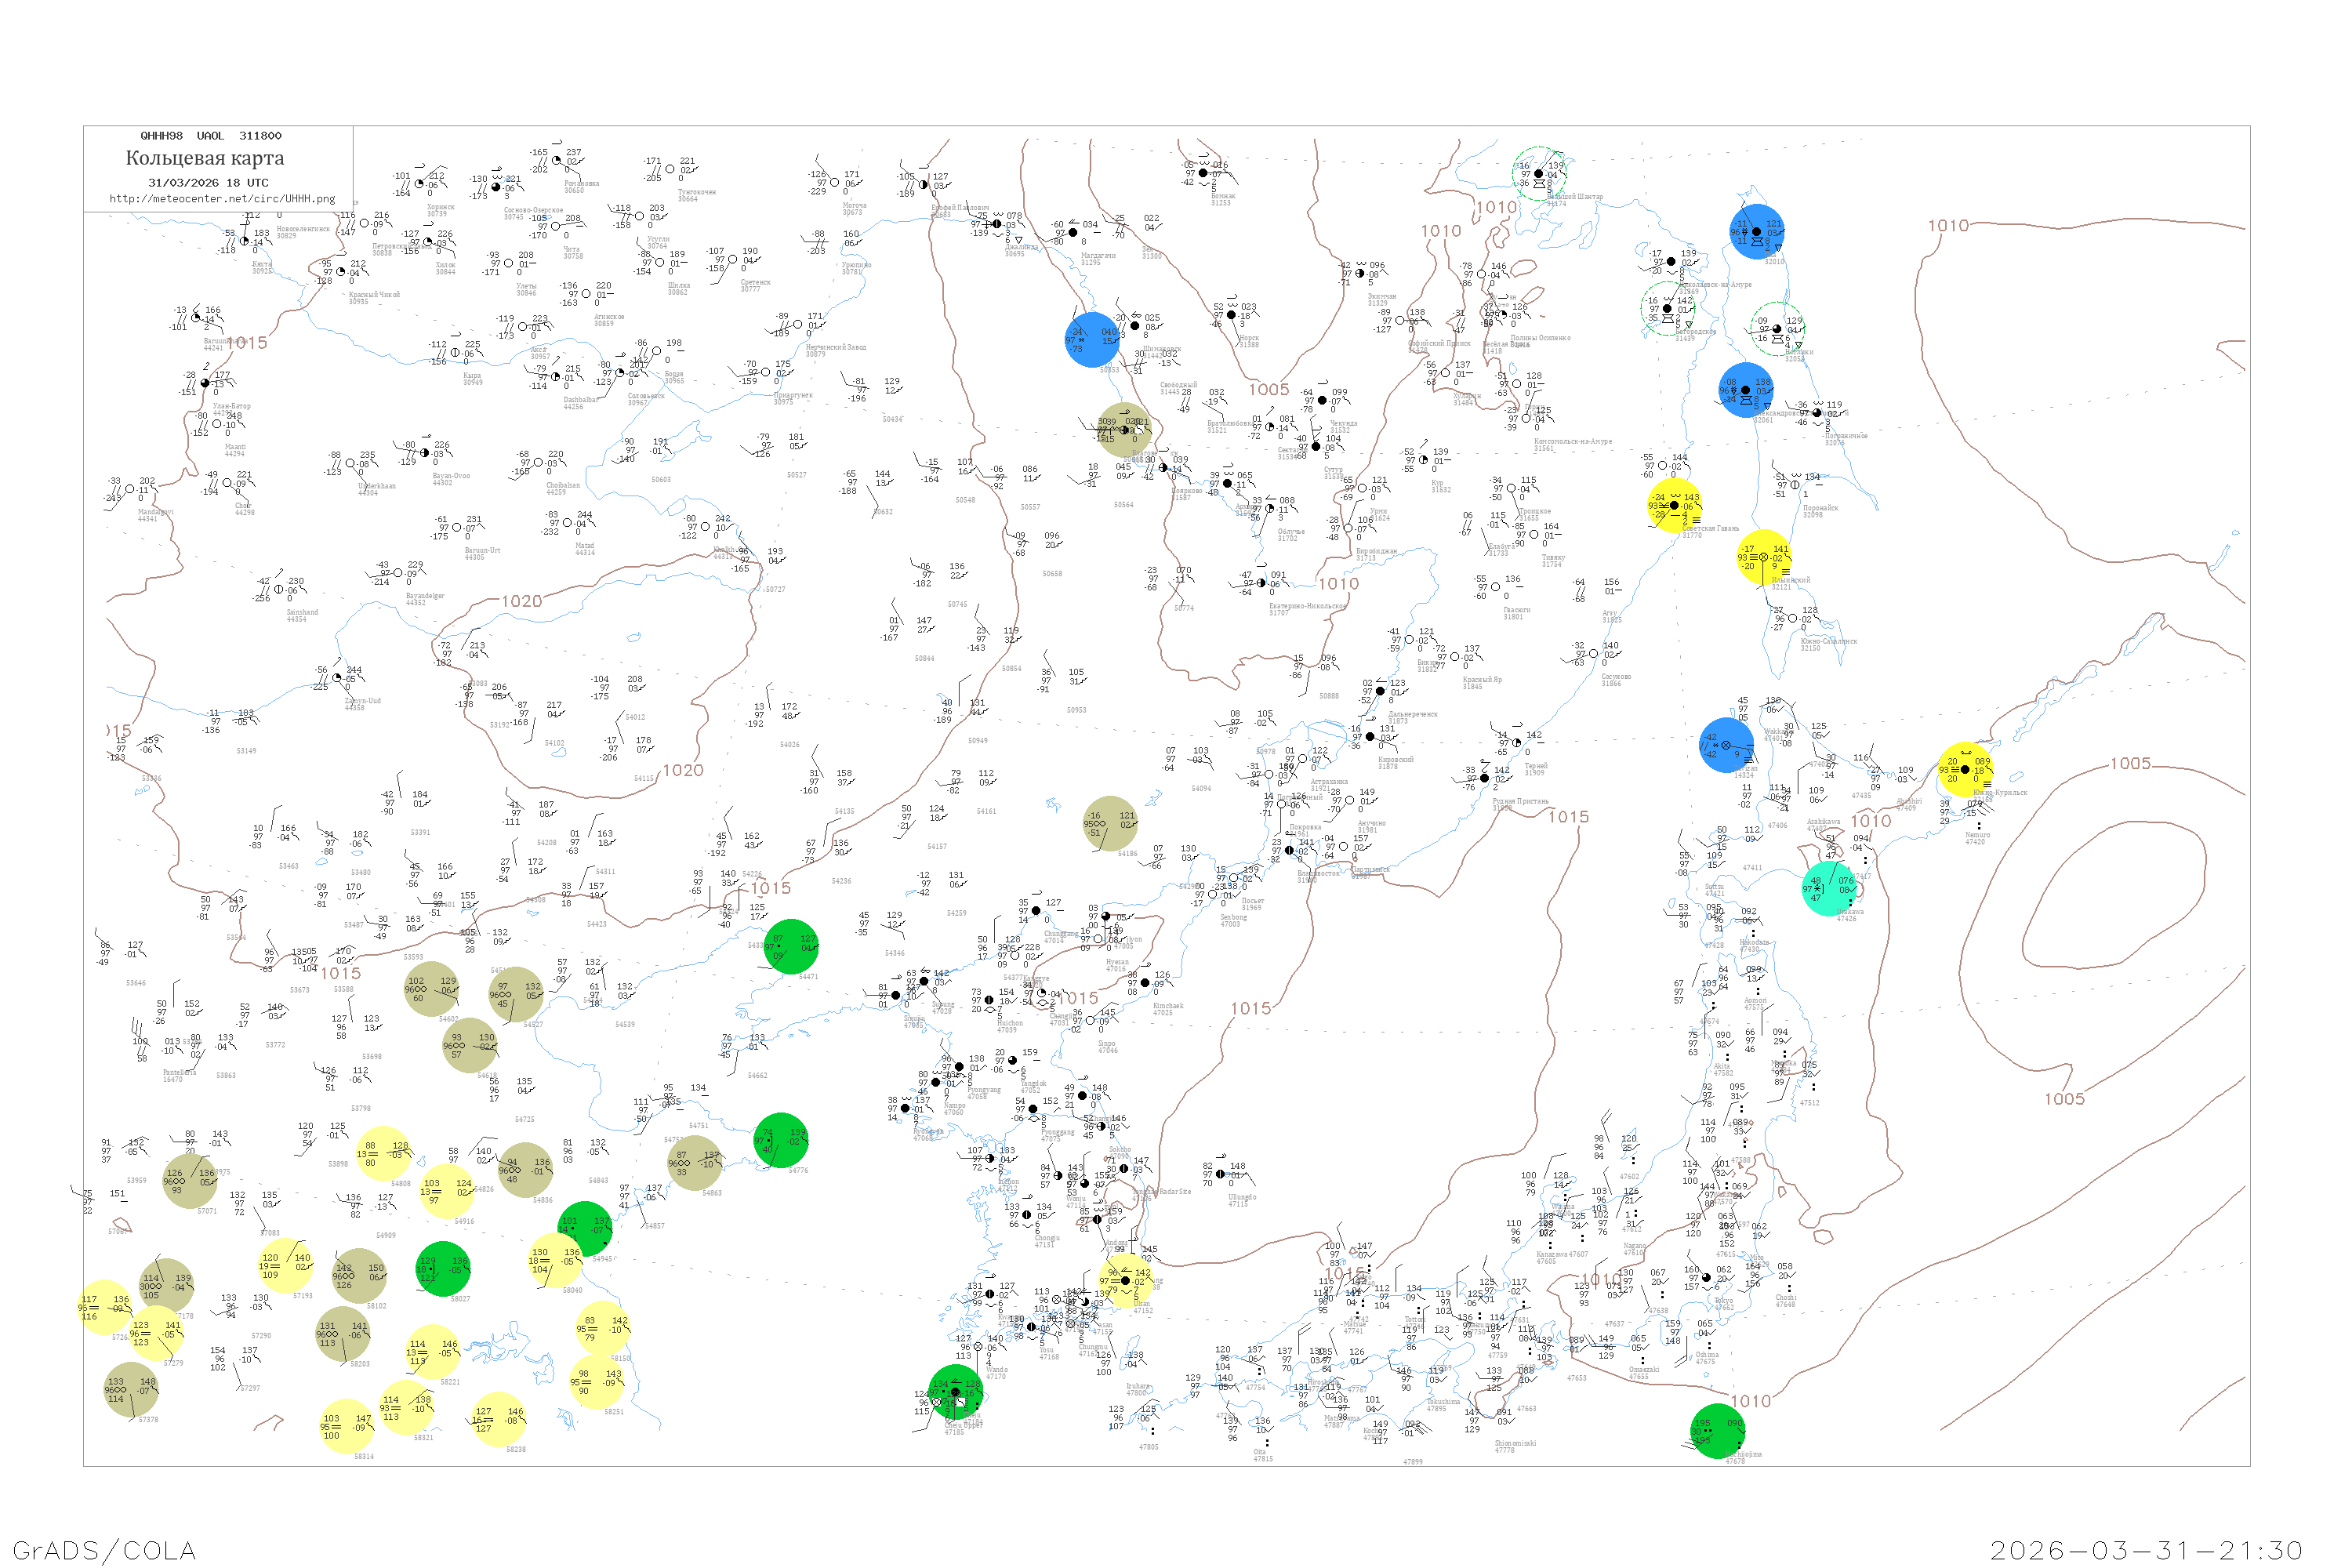Click the 2026-03-31-21:30 timestamp in footer

coord(2147,1550)
